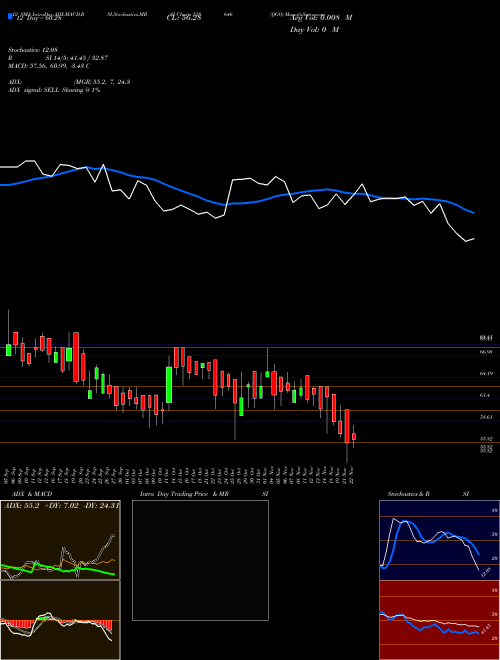Click the end of the white price line
This screenshot has width=500, height=660.
pos(474,239)
